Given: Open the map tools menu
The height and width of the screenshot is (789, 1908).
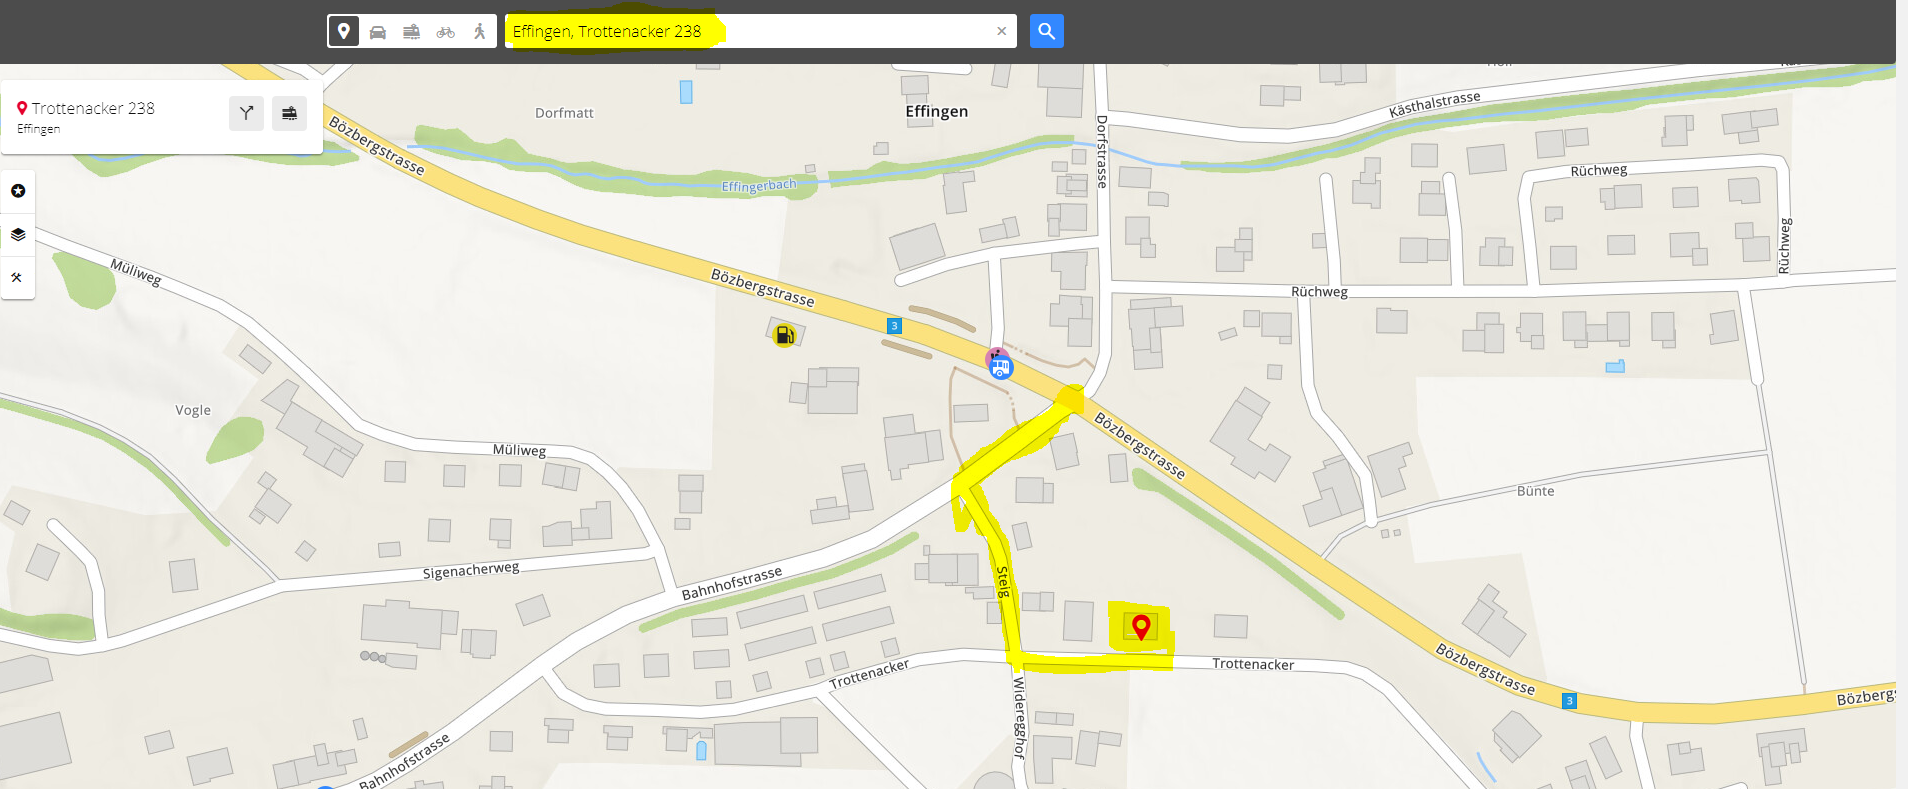Looking at the screenshot, I should tap(18, 277).
